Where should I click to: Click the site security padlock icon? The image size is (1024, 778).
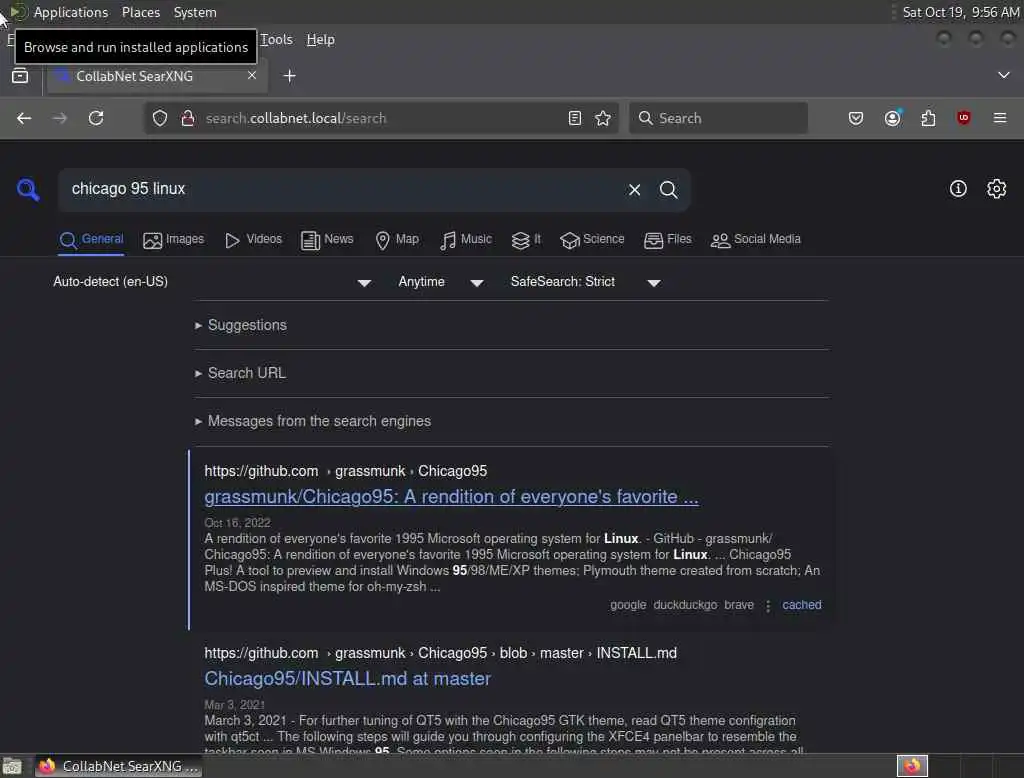point(187,118)
